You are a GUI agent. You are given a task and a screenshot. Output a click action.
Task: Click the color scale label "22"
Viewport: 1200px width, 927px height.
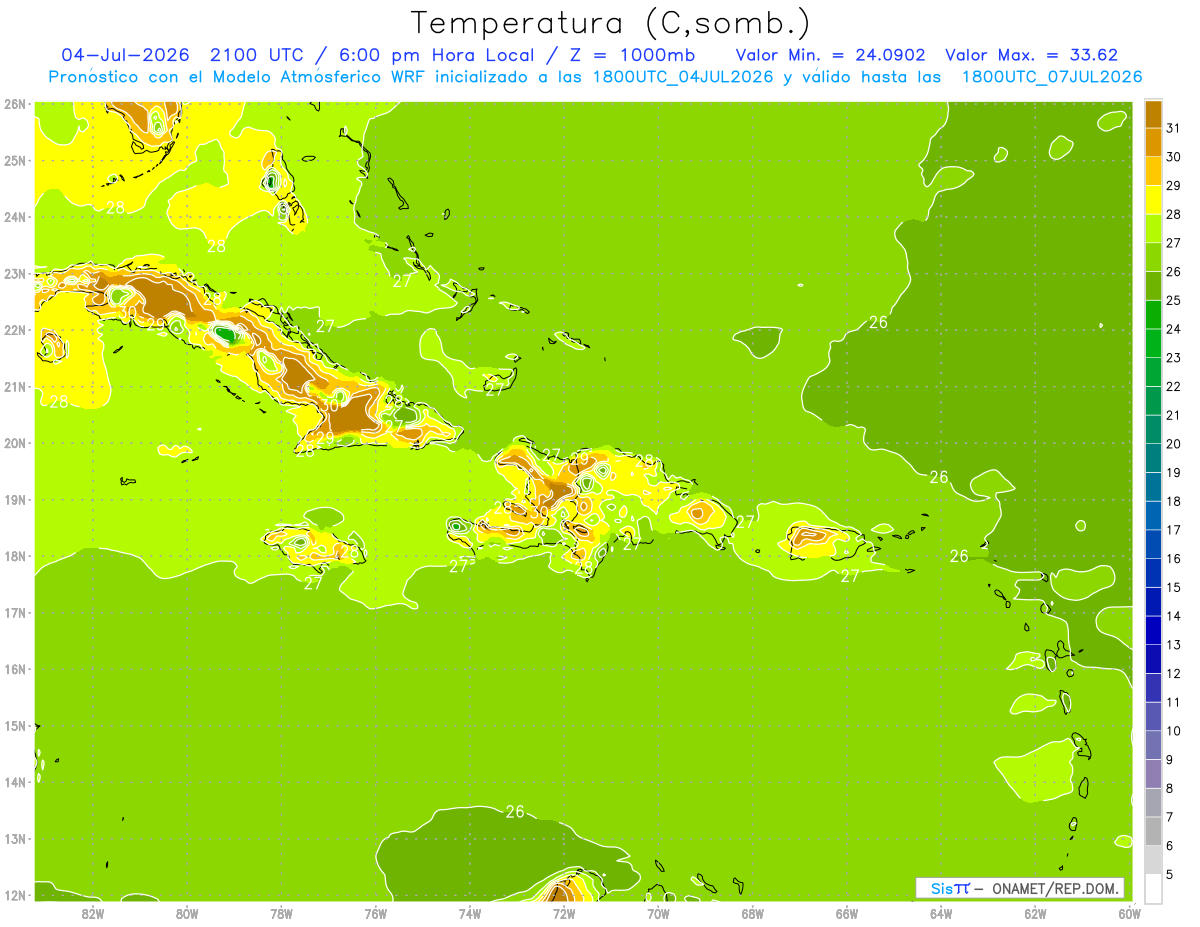point(1173,386)
